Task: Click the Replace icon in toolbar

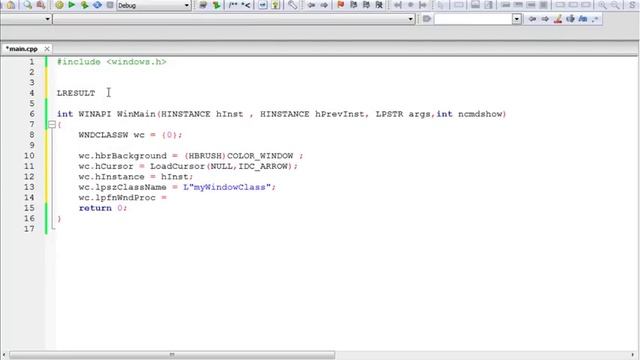Action: [x=40, y=5]
